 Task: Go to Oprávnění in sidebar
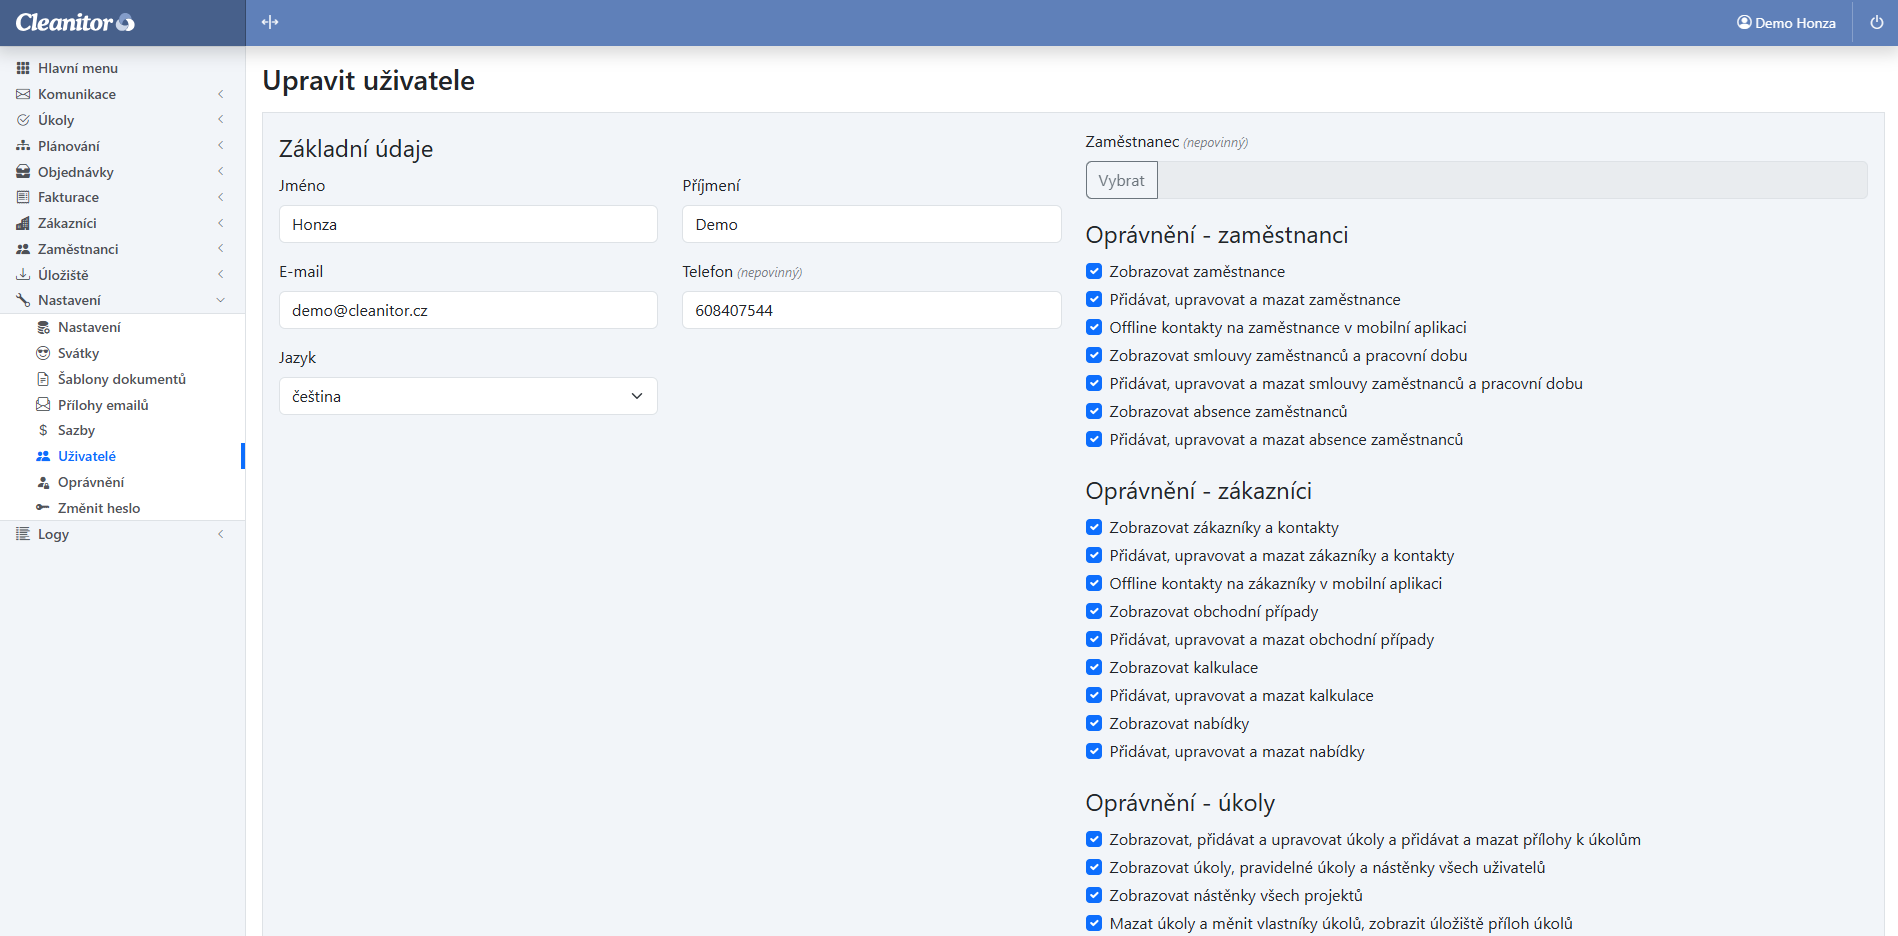[90, 482]
